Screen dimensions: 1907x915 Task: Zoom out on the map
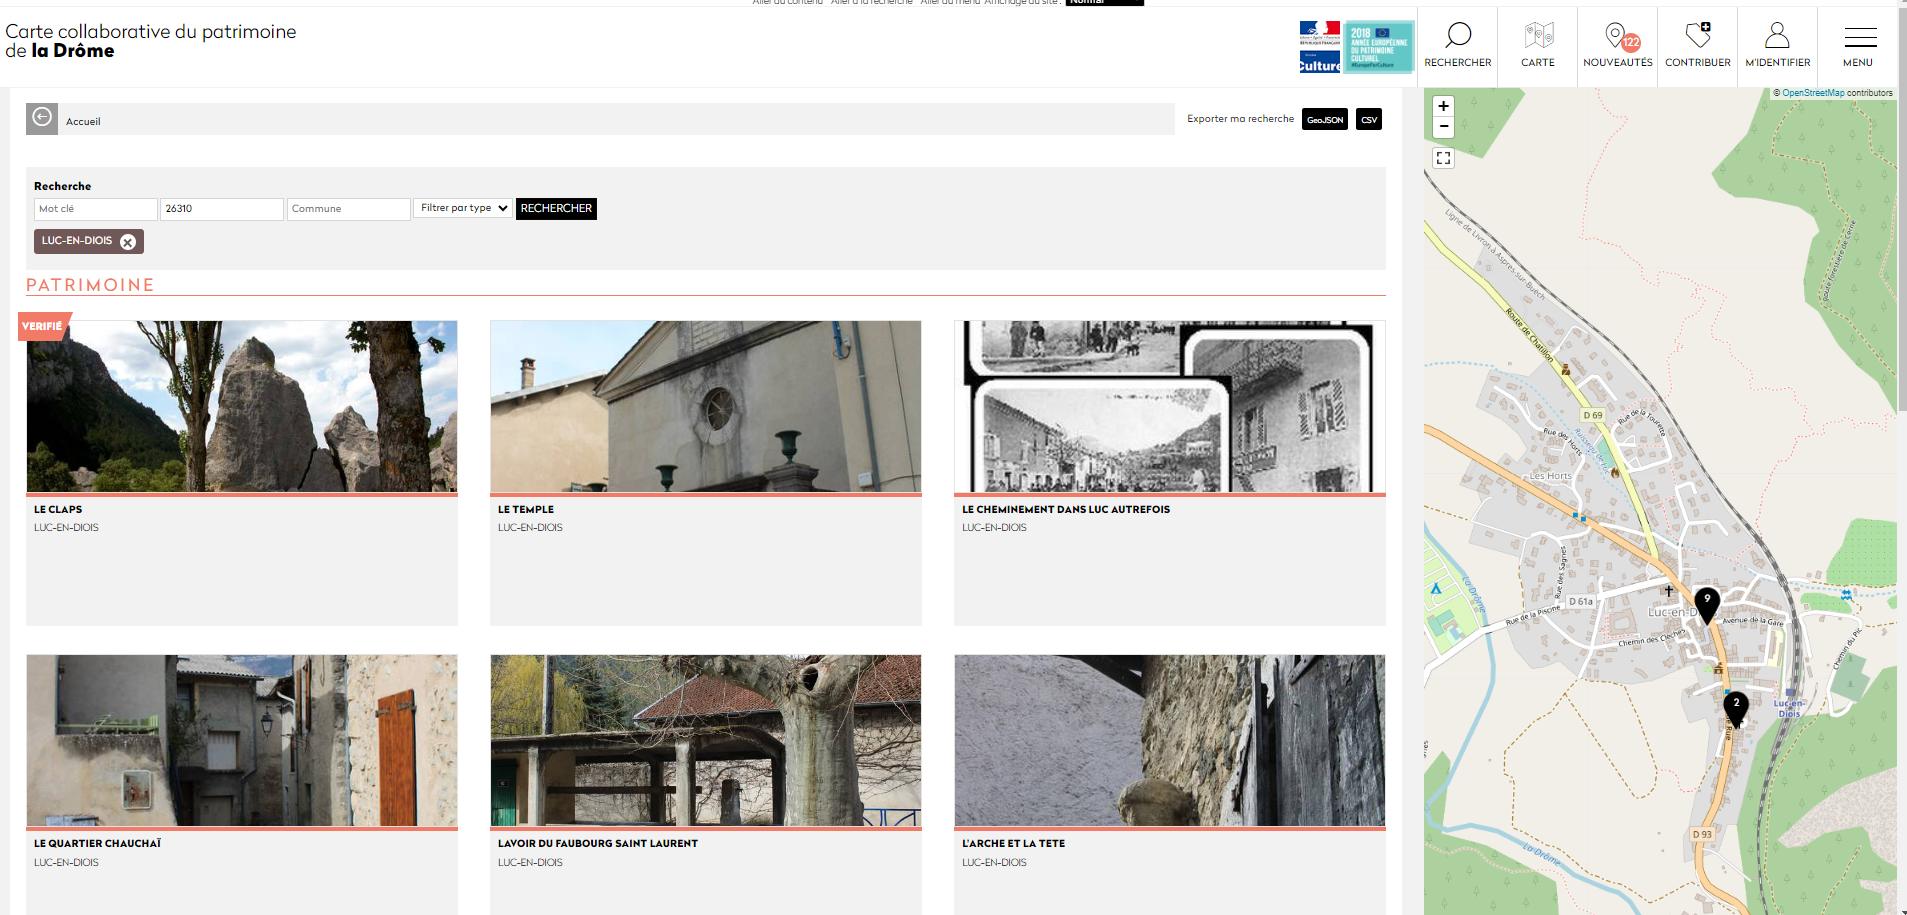coord(1443,127)
